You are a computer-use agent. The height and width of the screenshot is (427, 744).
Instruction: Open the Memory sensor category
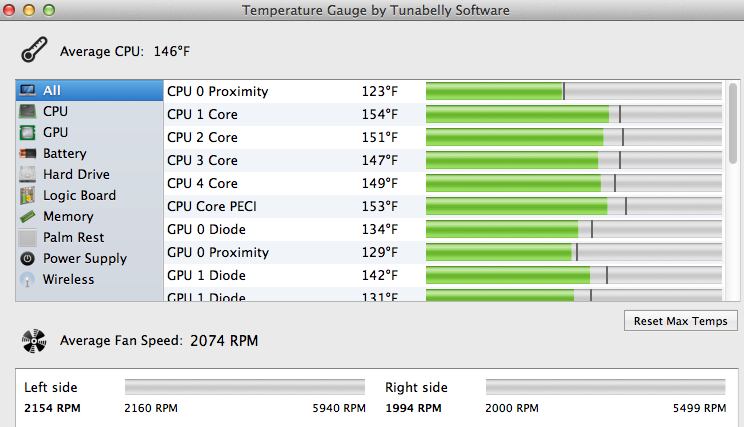[x=89, y=216]
